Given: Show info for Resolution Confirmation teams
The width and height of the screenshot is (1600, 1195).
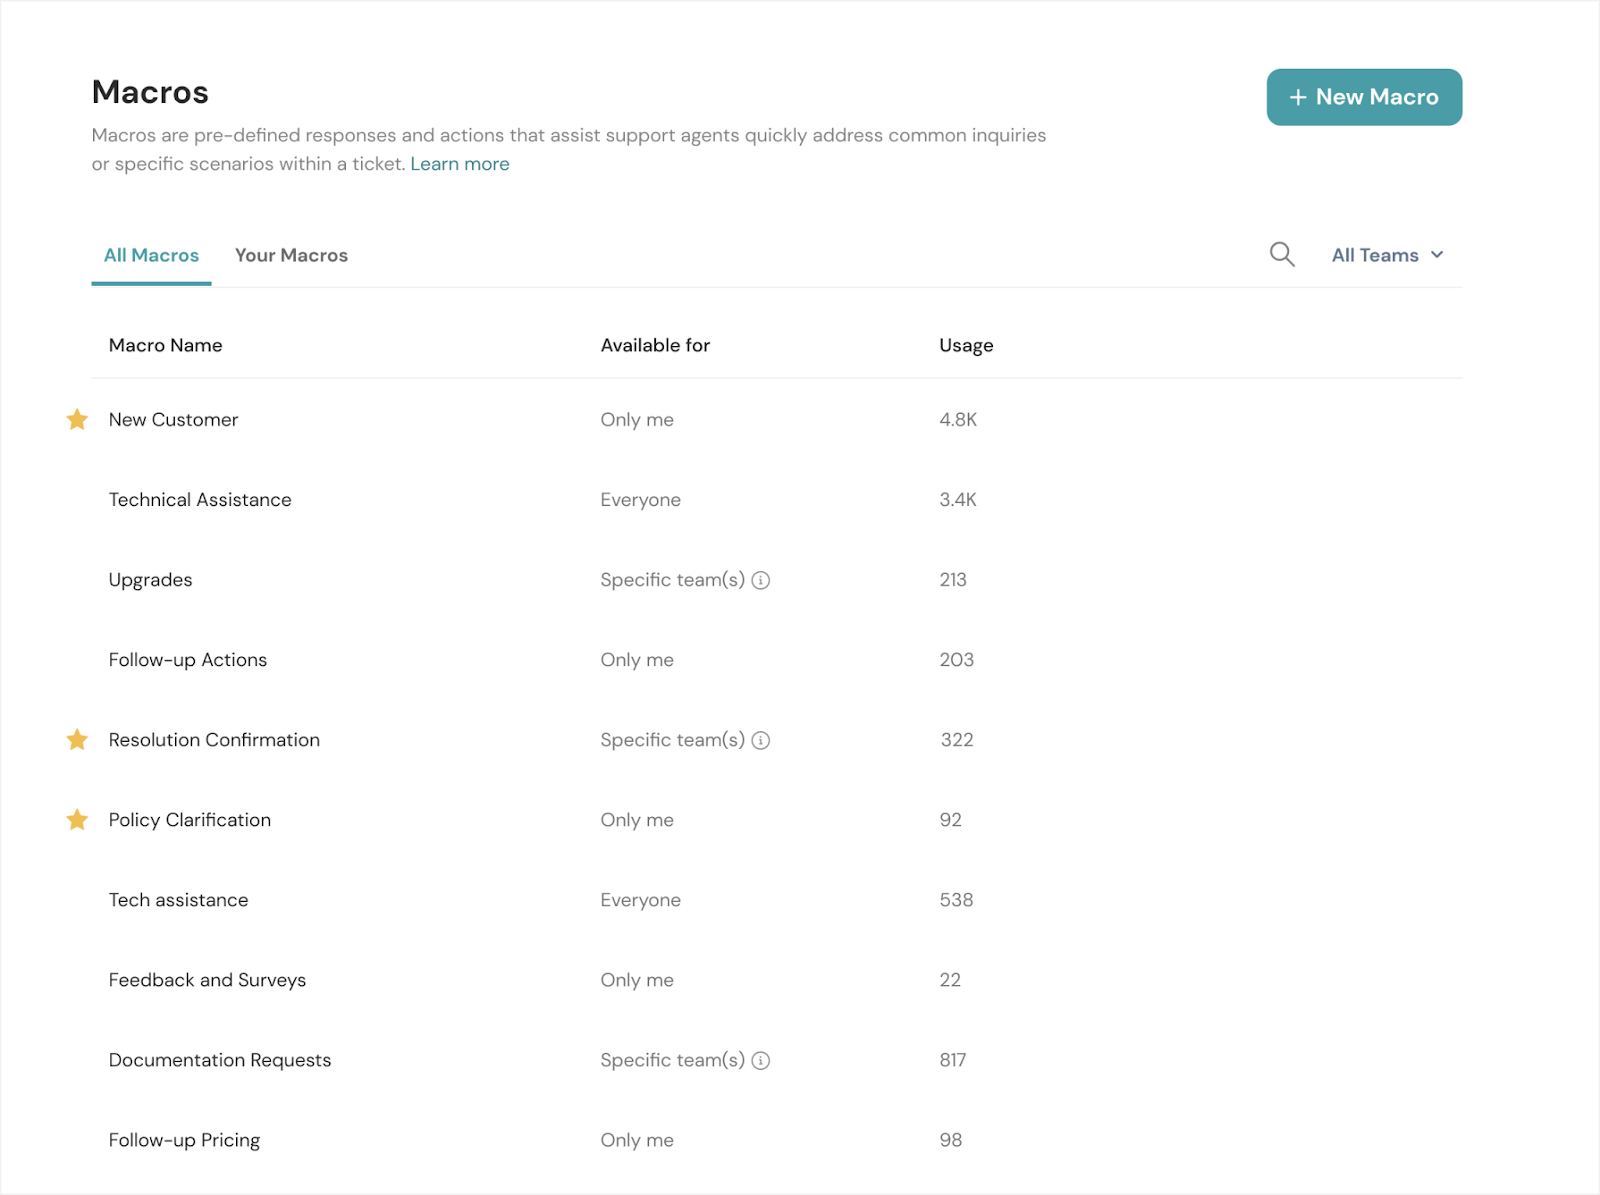Looking at the screenshot, I should click(761, 740).
